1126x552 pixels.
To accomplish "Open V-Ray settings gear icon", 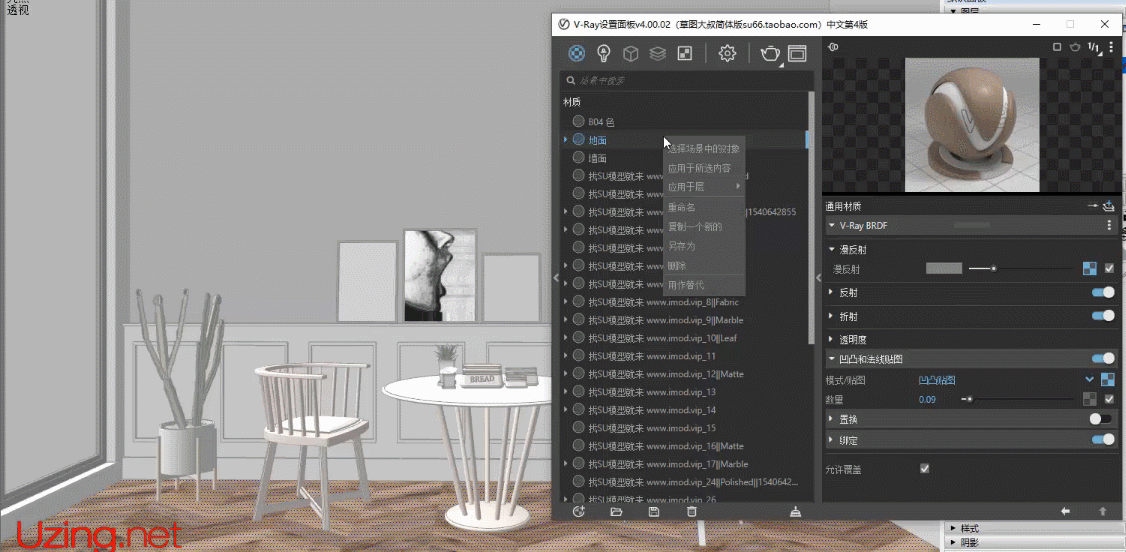I will 728,54.
